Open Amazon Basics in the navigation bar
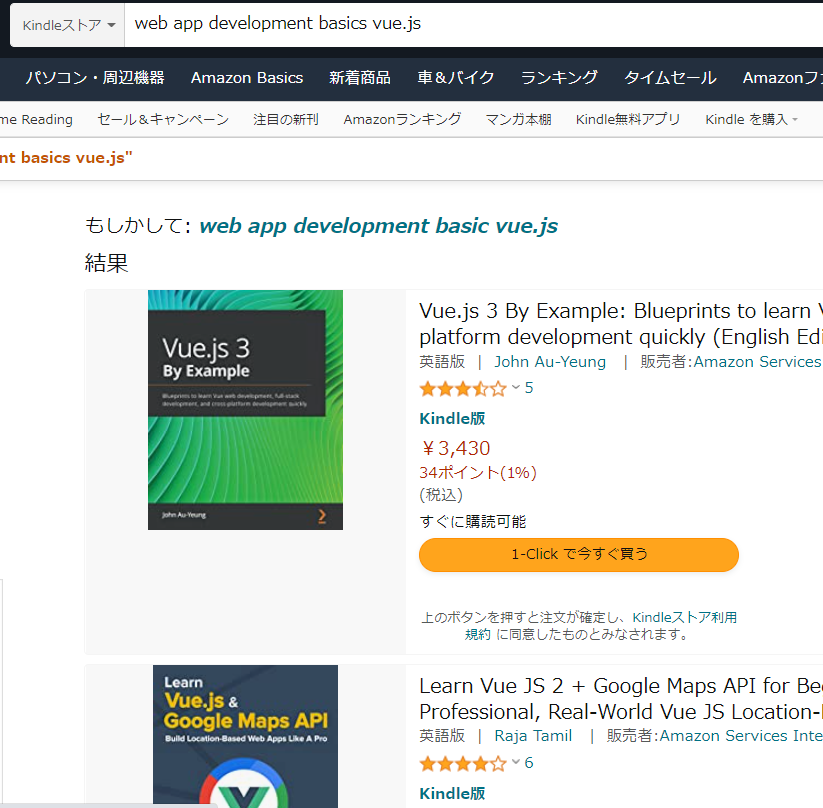 (247, 78)
